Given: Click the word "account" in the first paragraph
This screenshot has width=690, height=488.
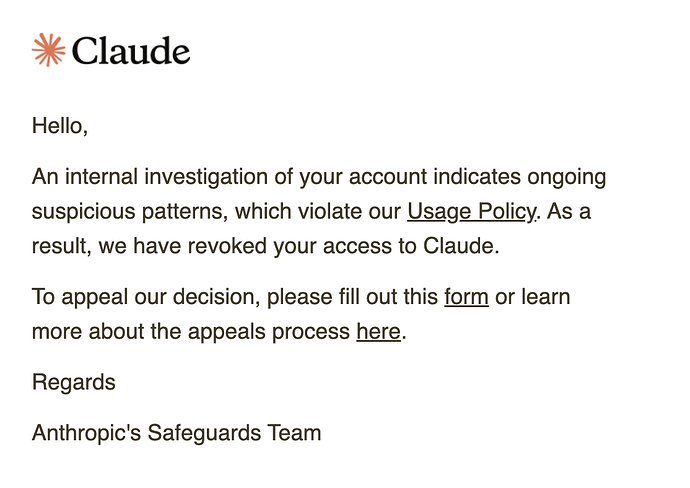Looking at the screenshot, I should point(388,177).
